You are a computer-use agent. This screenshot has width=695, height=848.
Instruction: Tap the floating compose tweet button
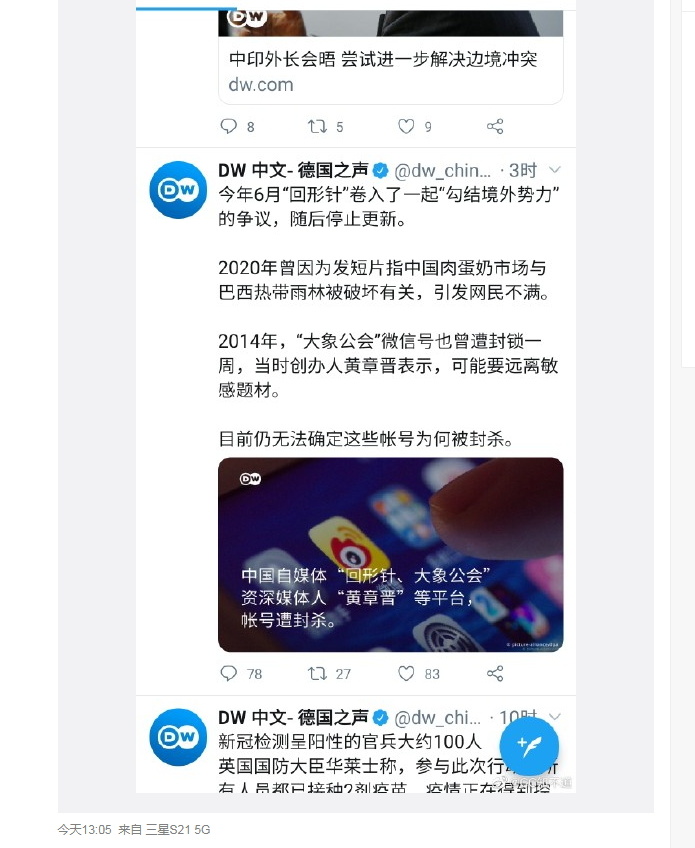(x=528, y=746)
